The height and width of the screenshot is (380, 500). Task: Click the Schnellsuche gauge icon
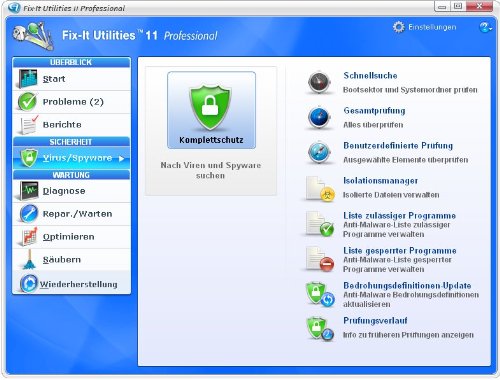click(319, 82)
